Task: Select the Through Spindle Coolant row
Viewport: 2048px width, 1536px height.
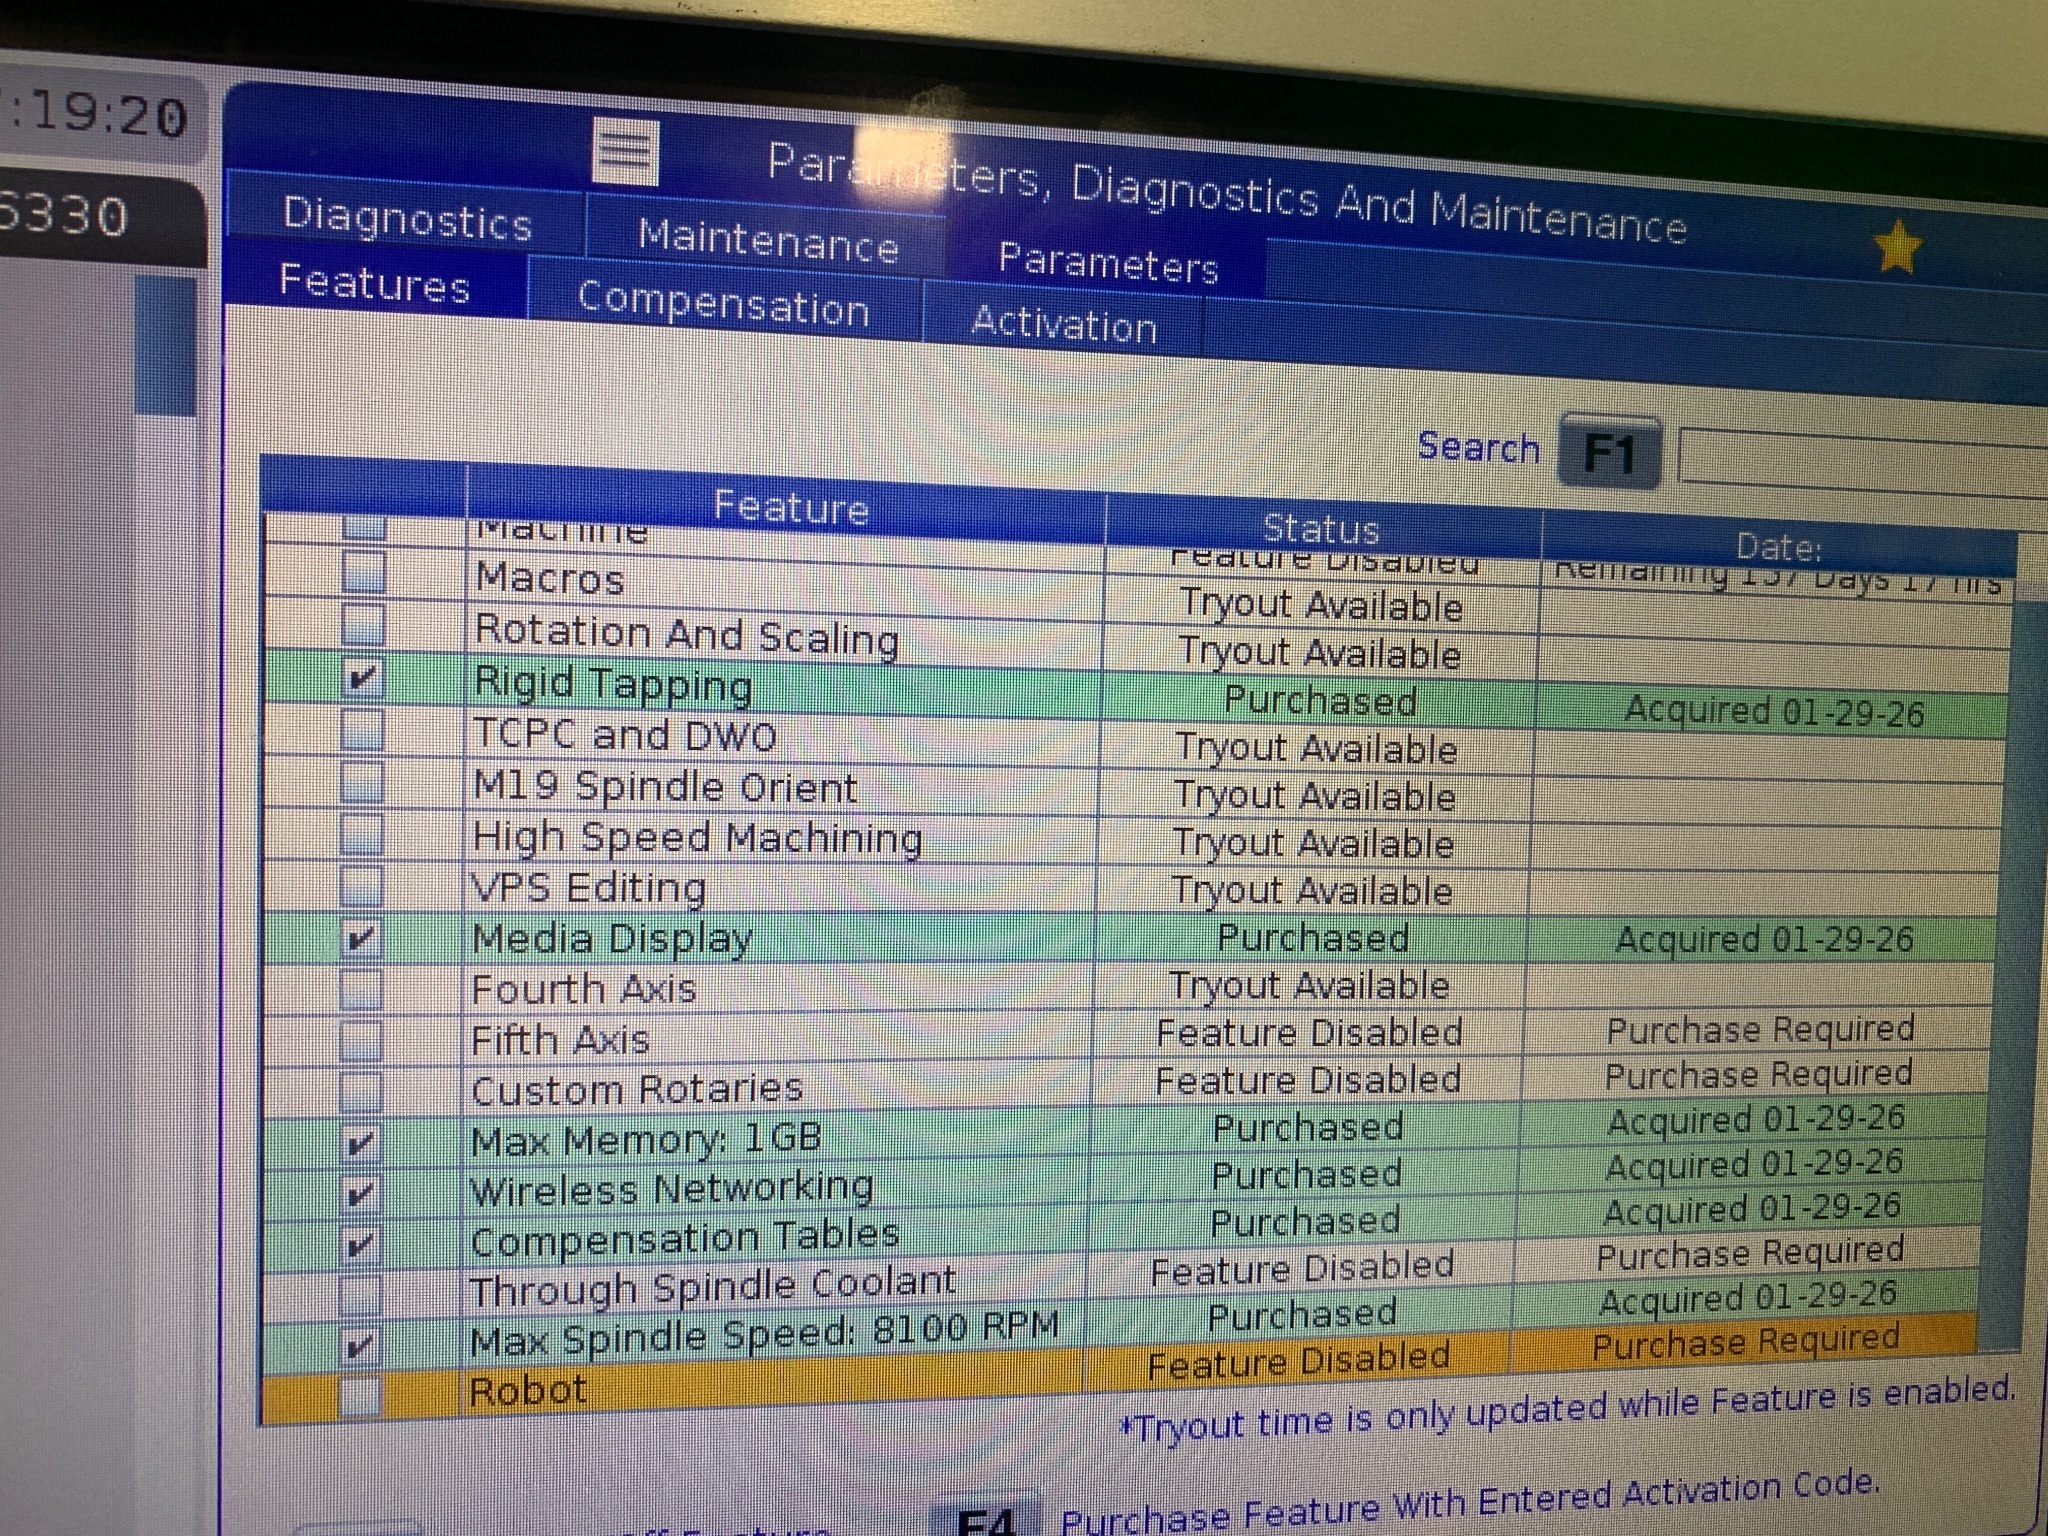Action: click(712, 1287)
